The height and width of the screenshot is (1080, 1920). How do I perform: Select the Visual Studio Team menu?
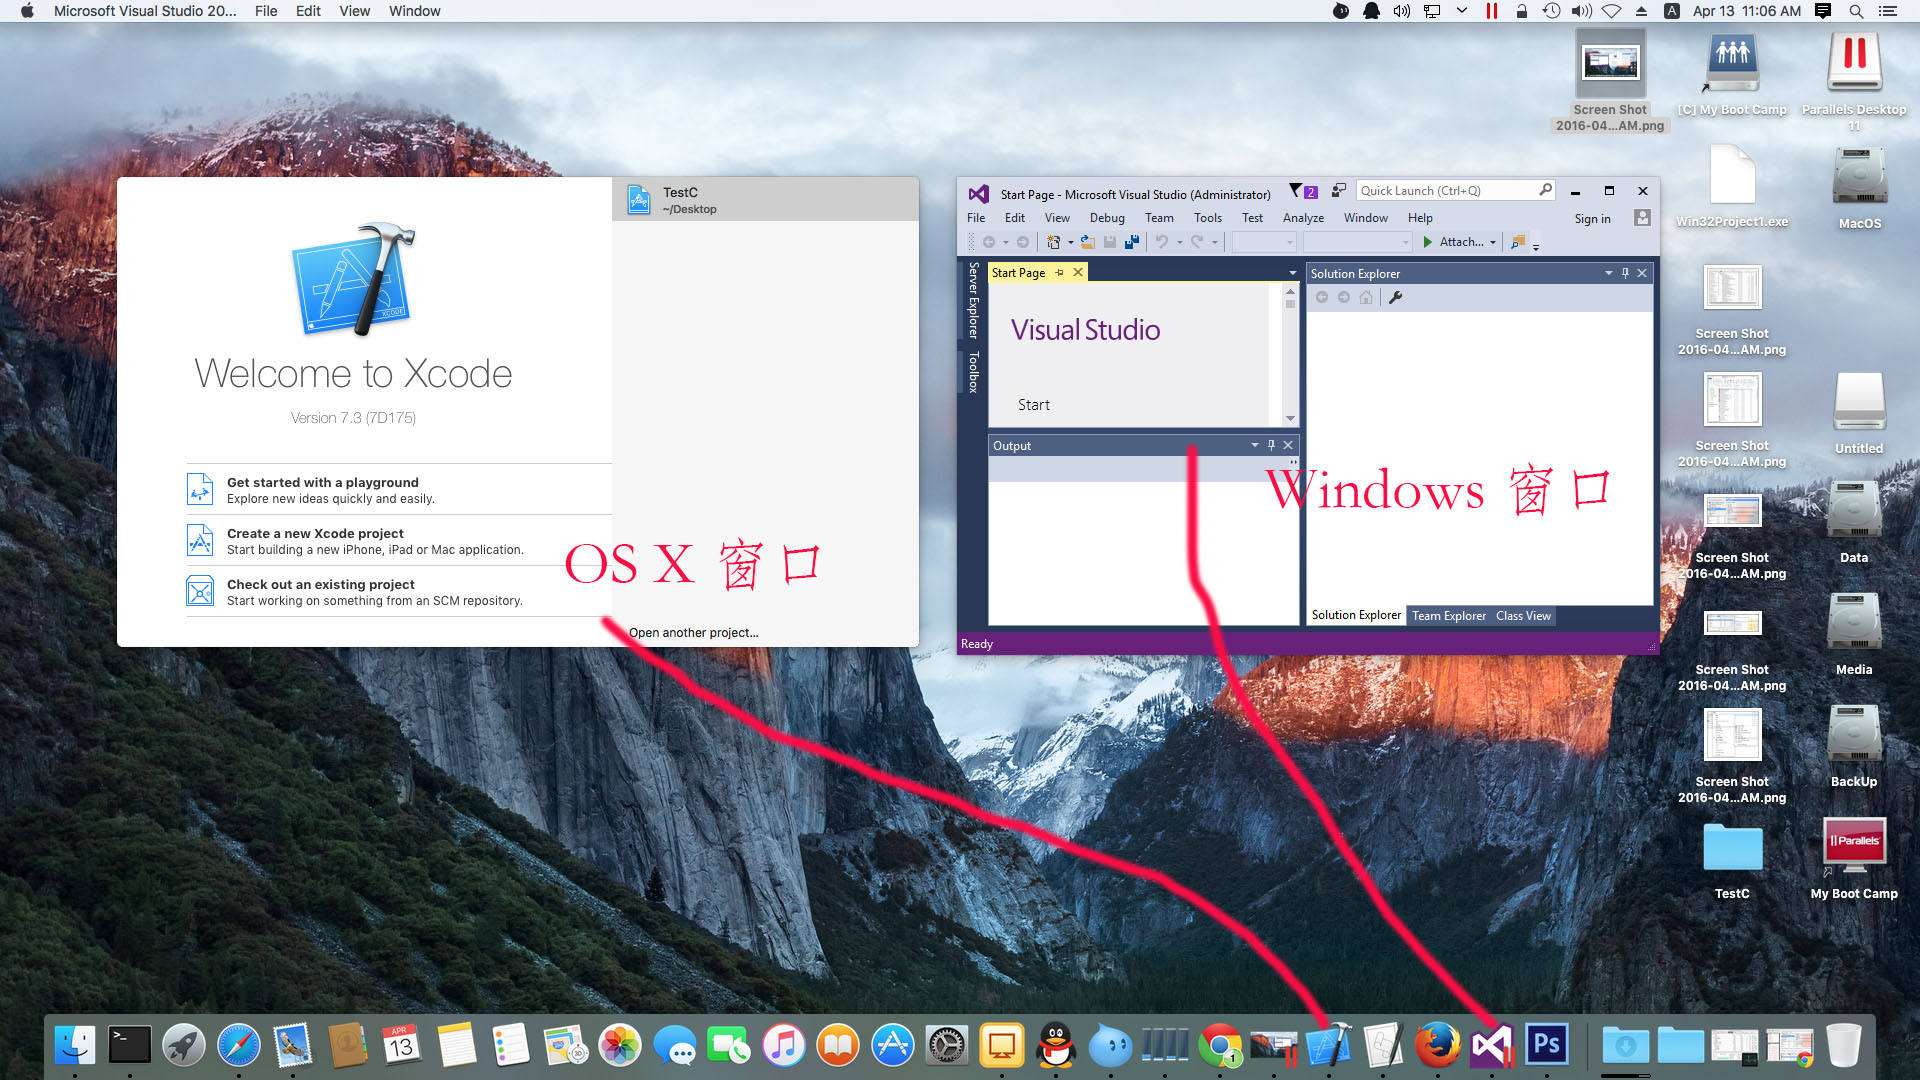[x=1158, y=218]
